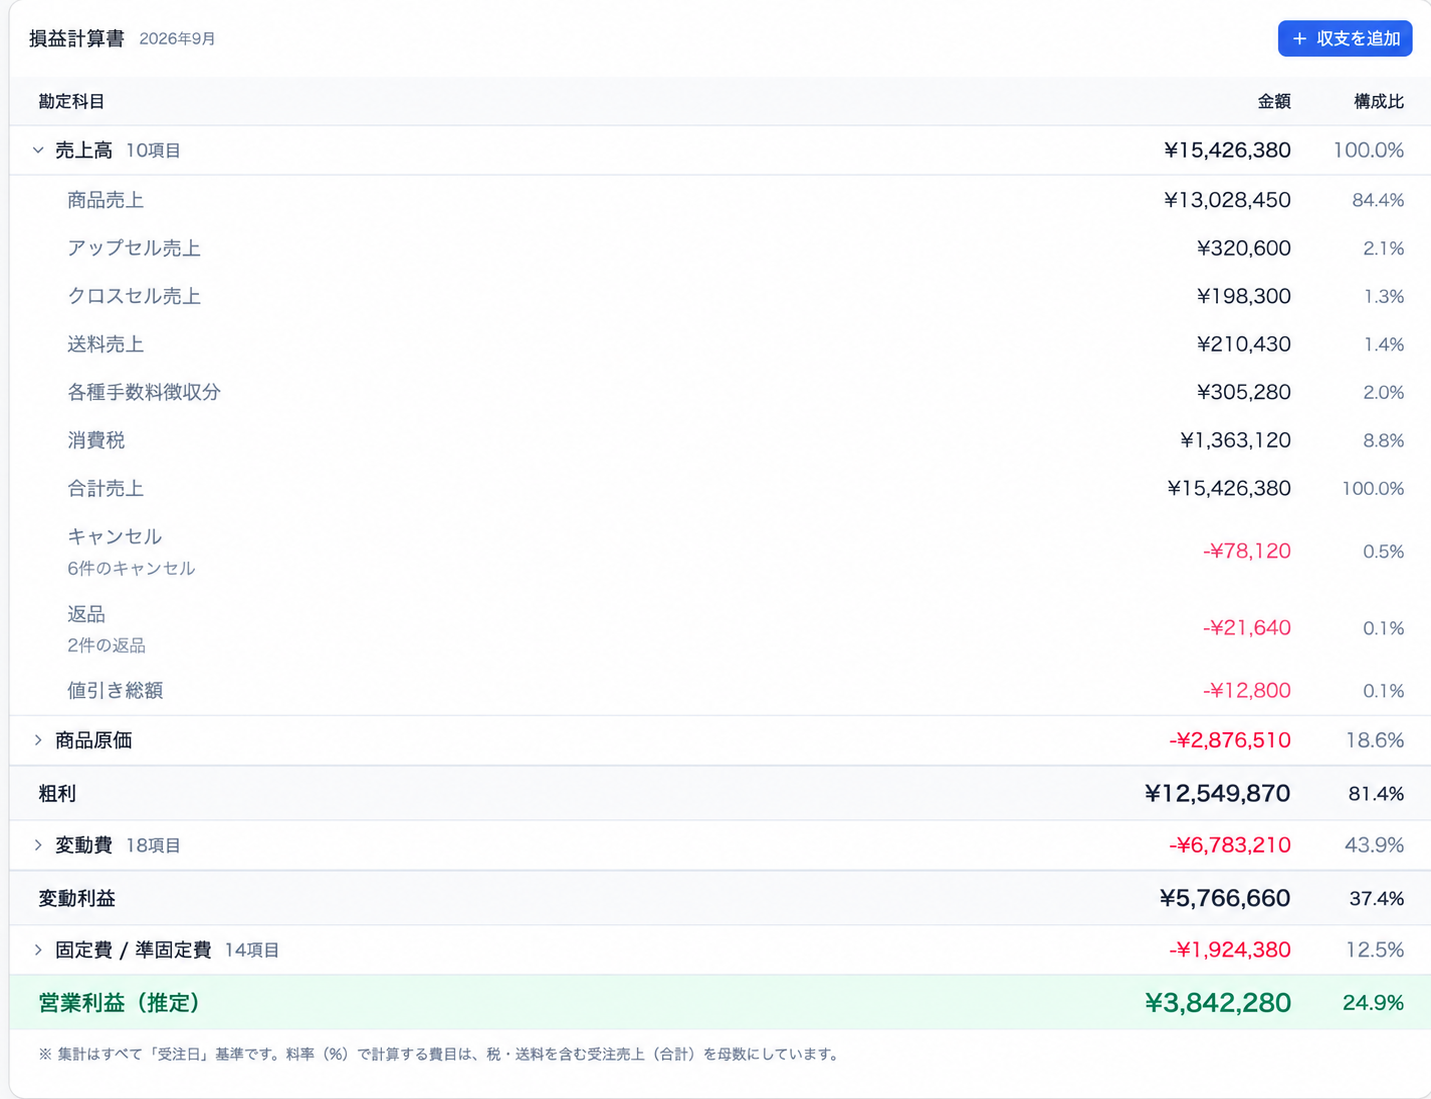The height and width of the screenshot is (1099, 1431).
Task: Select the 各種手数料徴収分 row label
Action: [x=144, y=392]
